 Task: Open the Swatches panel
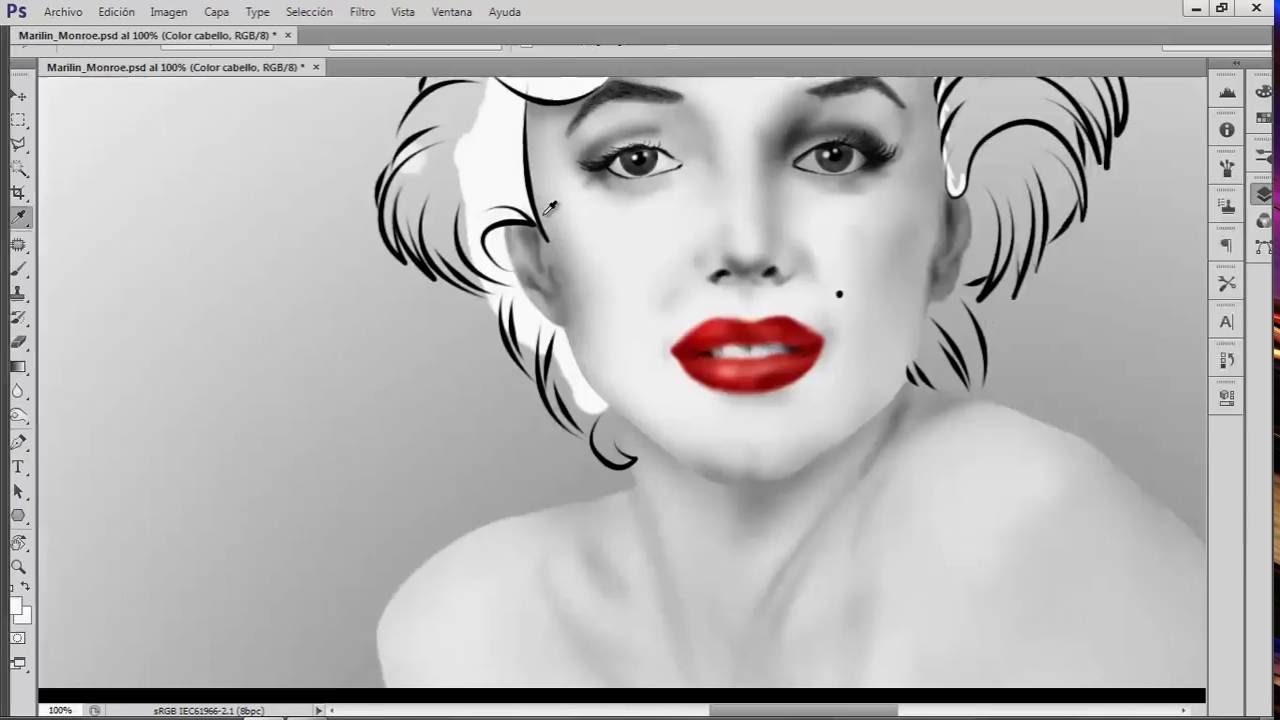1265,118
